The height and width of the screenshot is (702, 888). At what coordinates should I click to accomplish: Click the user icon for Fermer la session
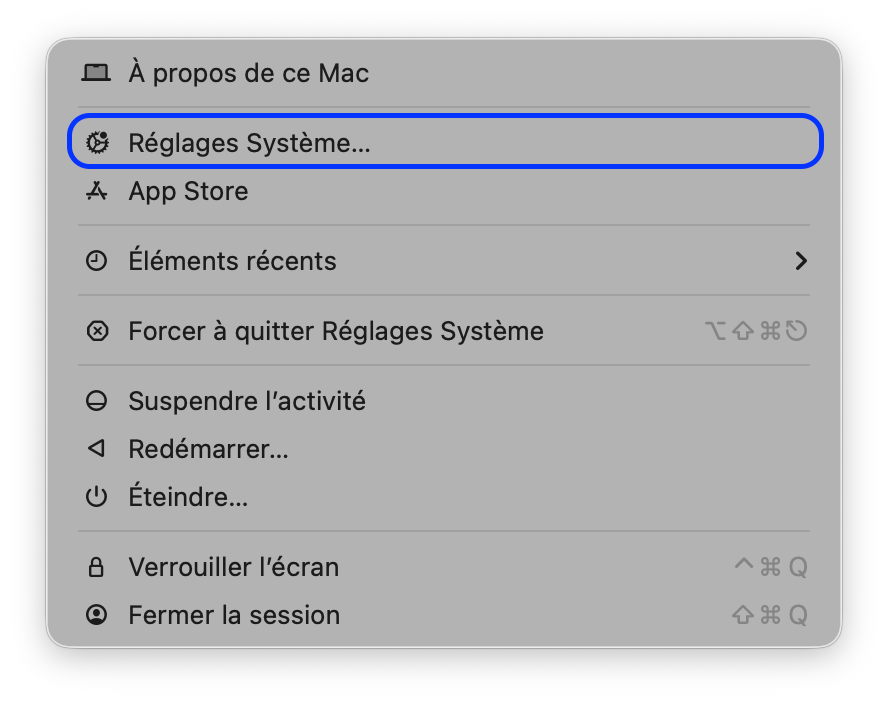96,615
